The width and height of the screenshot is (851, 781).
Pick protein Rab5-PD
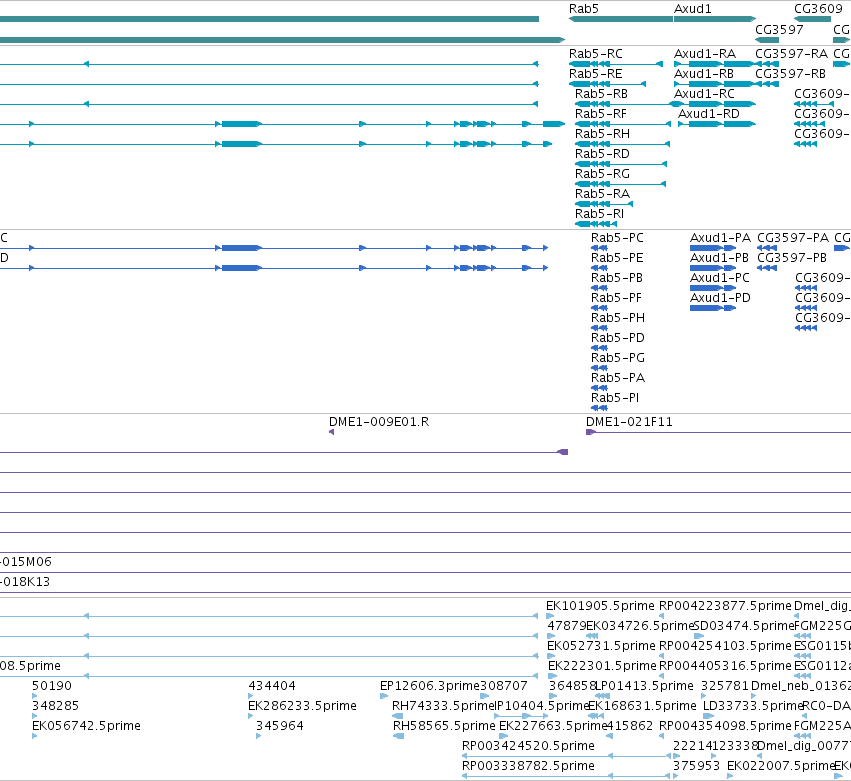tap(618, 338)
